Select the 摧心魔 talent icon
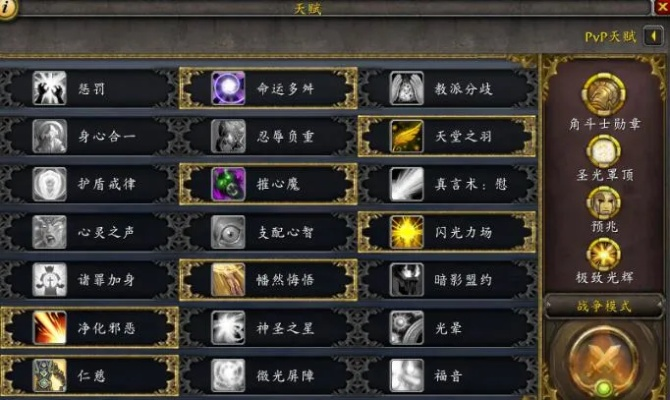 pos(228,184)
